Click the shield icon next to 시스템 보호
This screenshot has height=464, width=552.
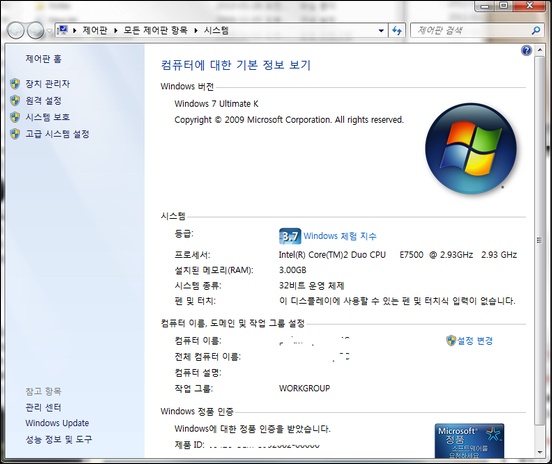tap(15, 117)
